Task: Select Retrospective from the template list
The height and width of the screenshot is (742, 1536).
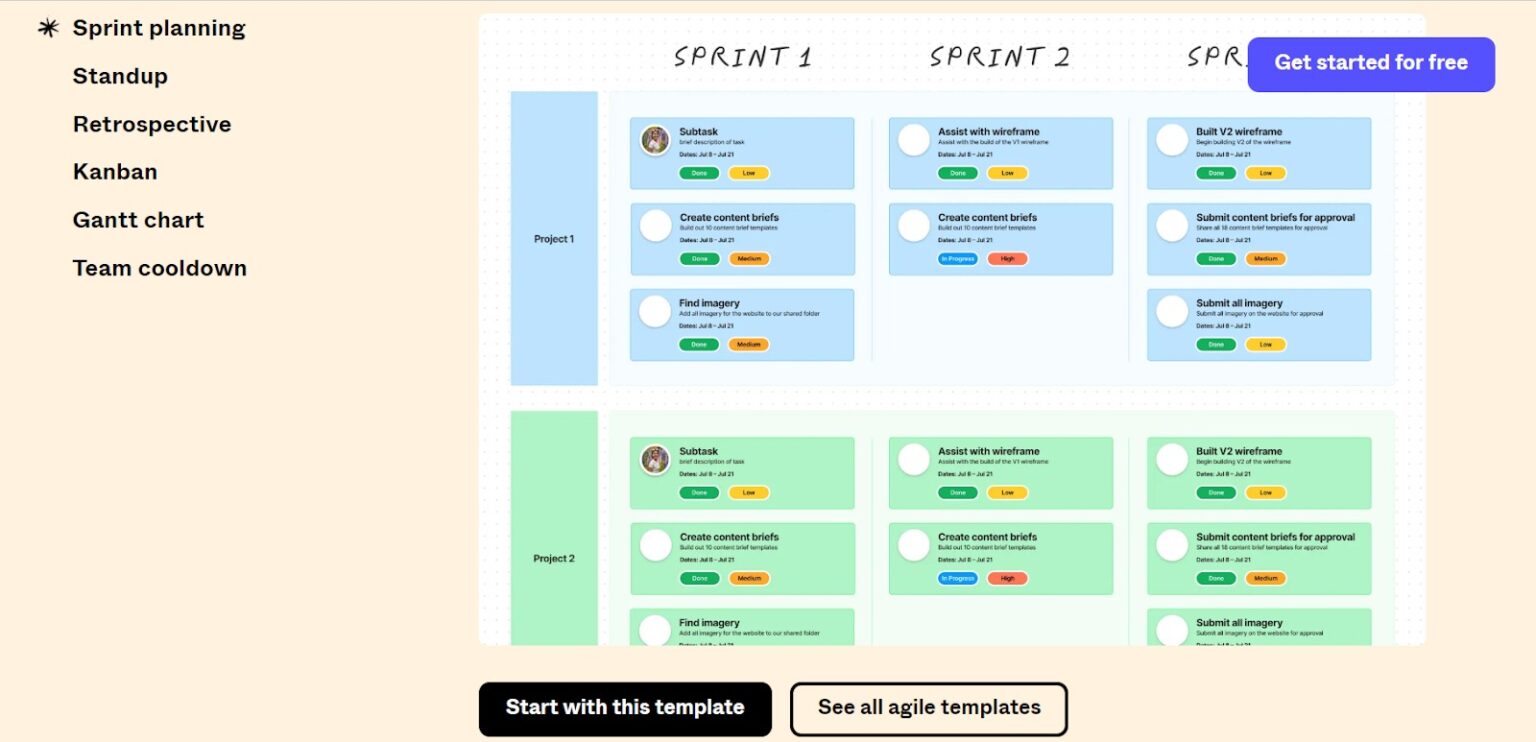Action: [x=152, y=124]
